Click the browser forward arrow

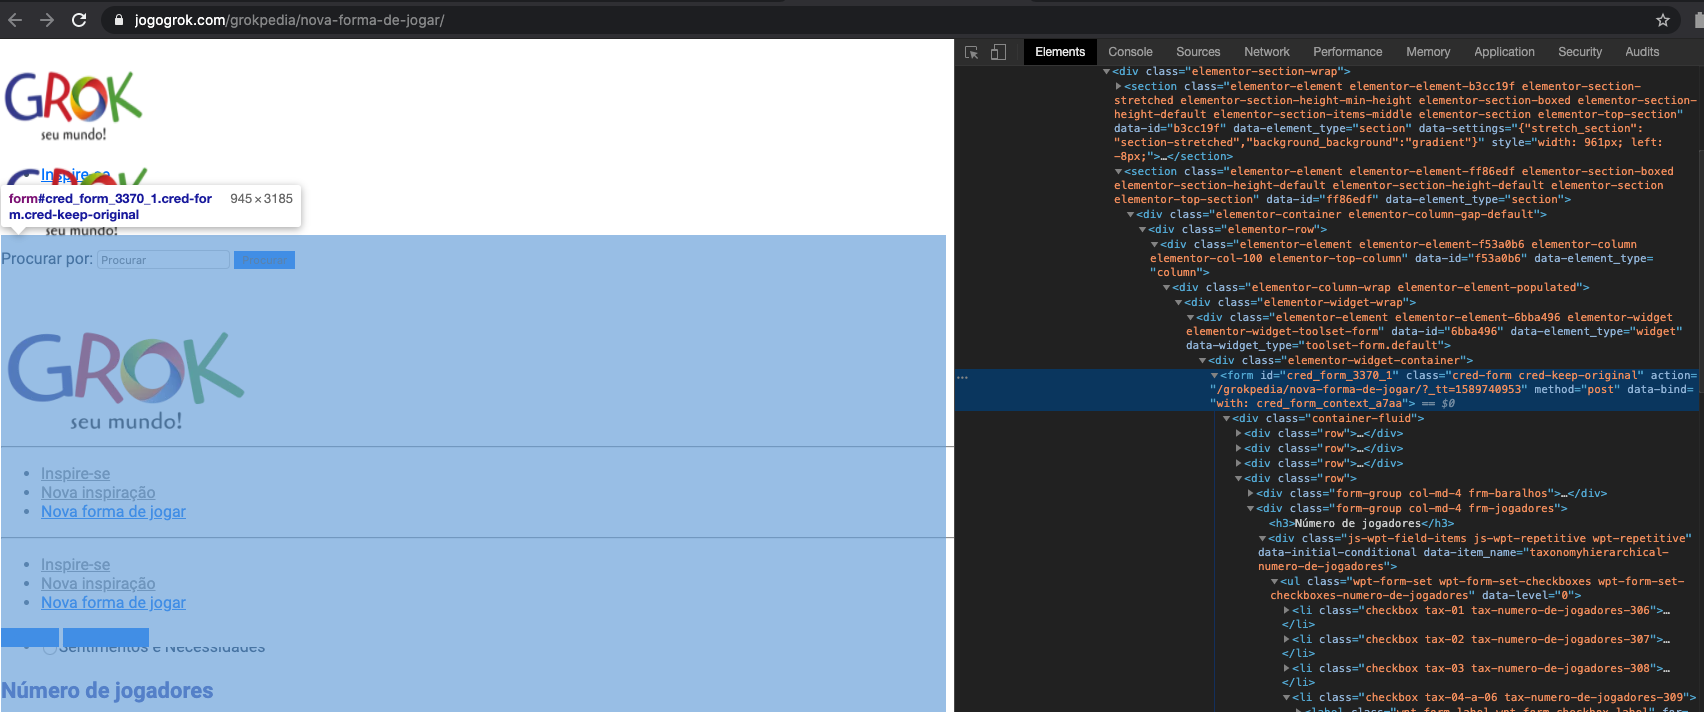coord(47,20)
